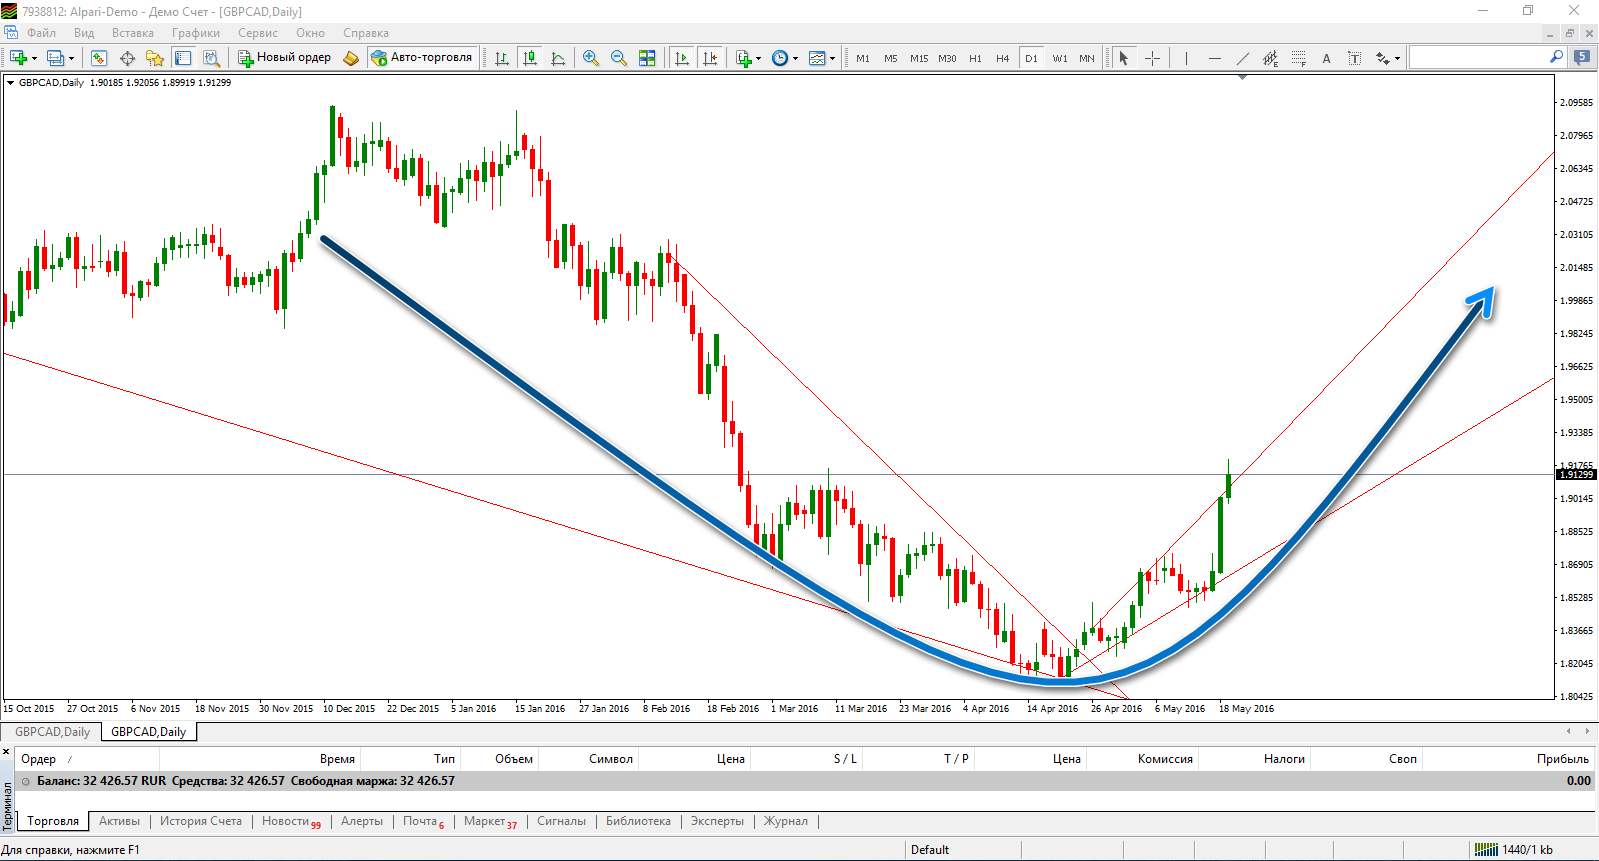Toggle the Авто-торговля button
This screenshot has width=1599, height=861.
(421, 58)
